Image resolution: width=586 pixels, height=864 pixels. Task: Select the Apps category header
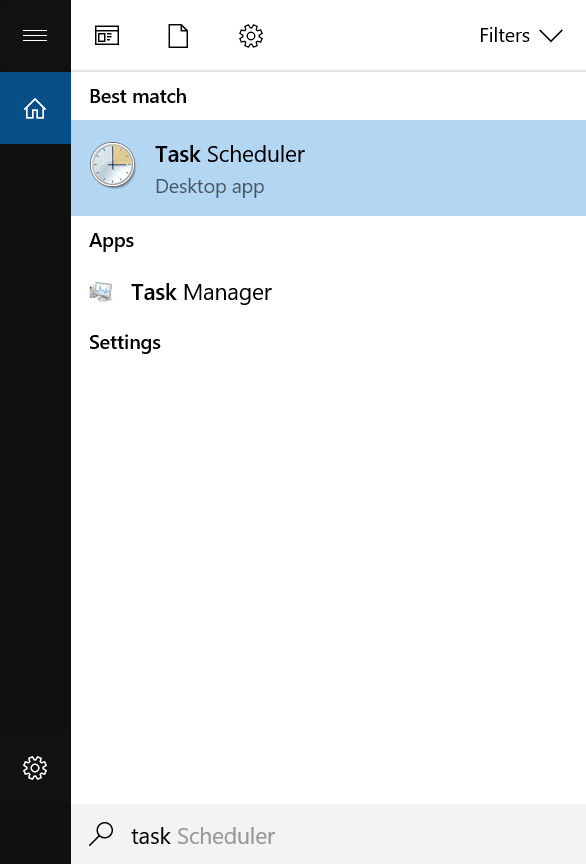(111, 241)
